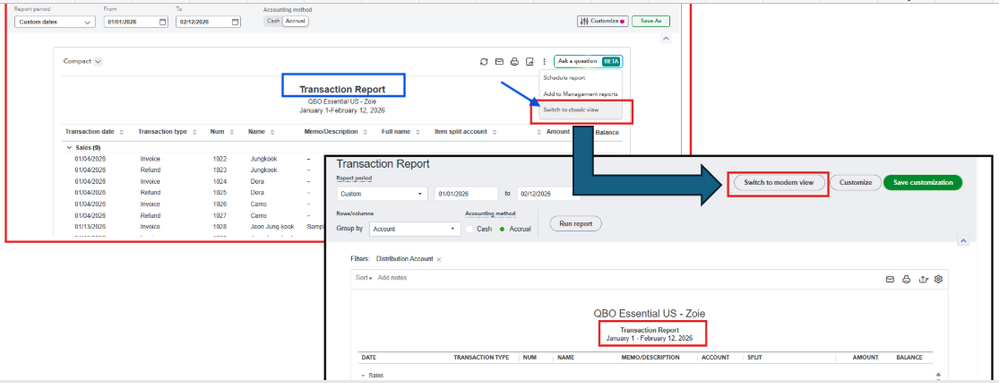Click the Save As button
The image size is (999, 383).
[x=650, y=21]
